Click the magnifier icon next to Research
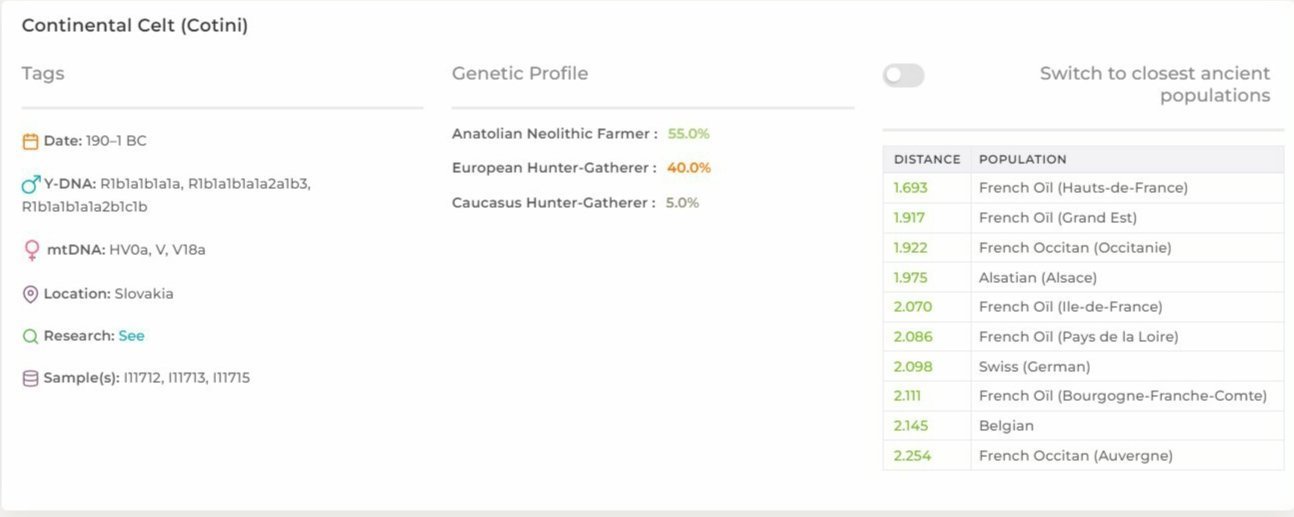 (x=30, y=336)
